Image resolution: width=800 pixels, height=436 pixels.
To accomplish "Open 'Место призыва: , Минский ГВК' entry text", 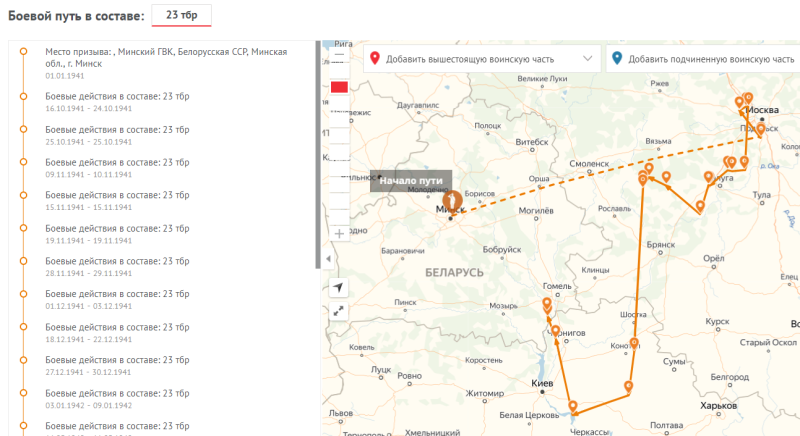I will click(166, 58).
